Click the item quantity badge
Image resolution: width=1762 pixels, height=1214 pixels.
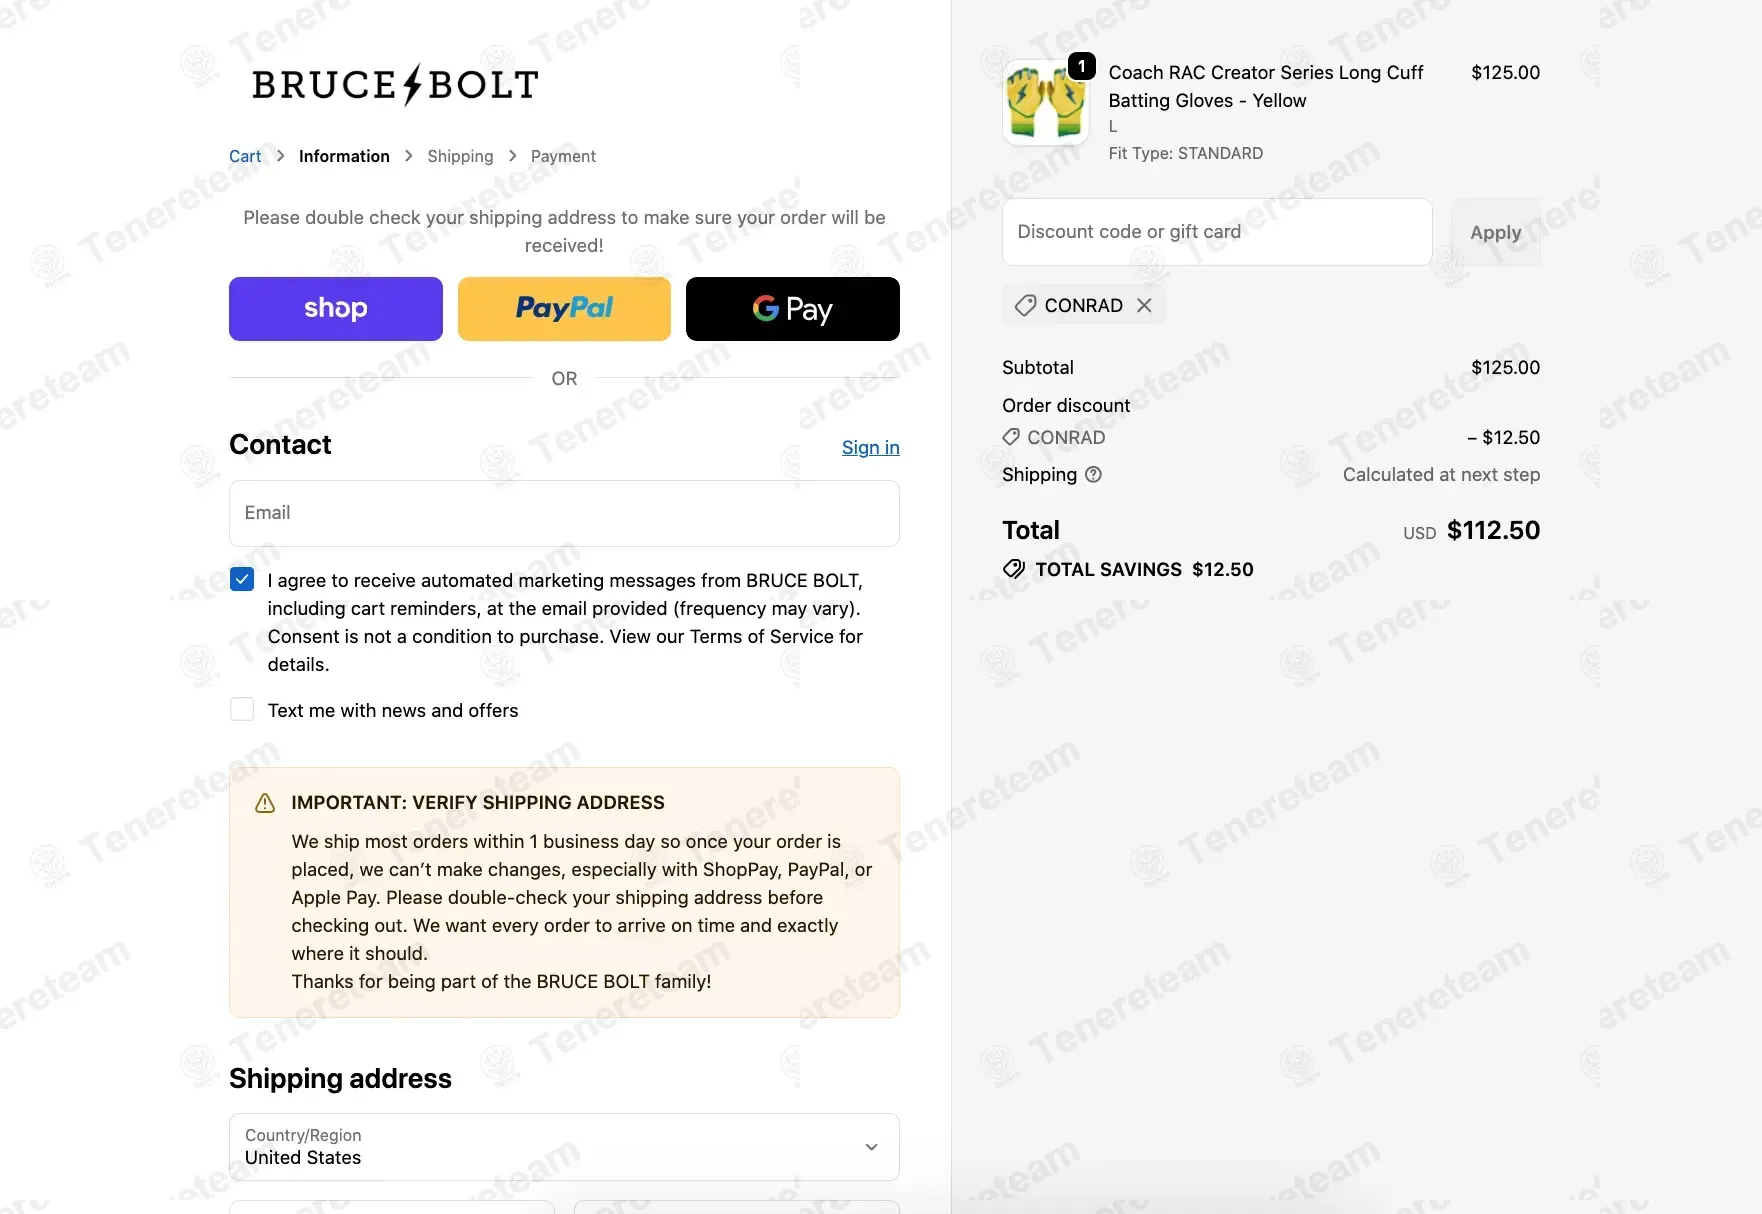coord(1081,67)
